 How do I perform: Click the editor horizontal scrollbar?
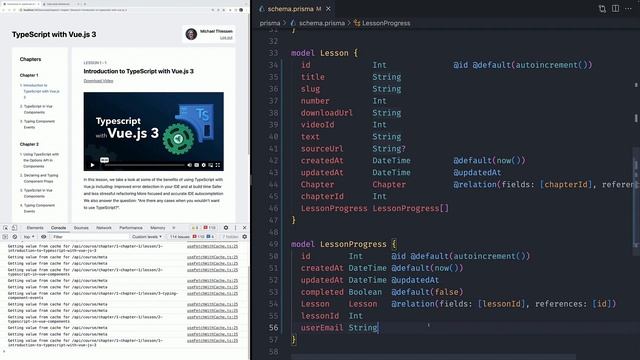[x=433, y=357]
